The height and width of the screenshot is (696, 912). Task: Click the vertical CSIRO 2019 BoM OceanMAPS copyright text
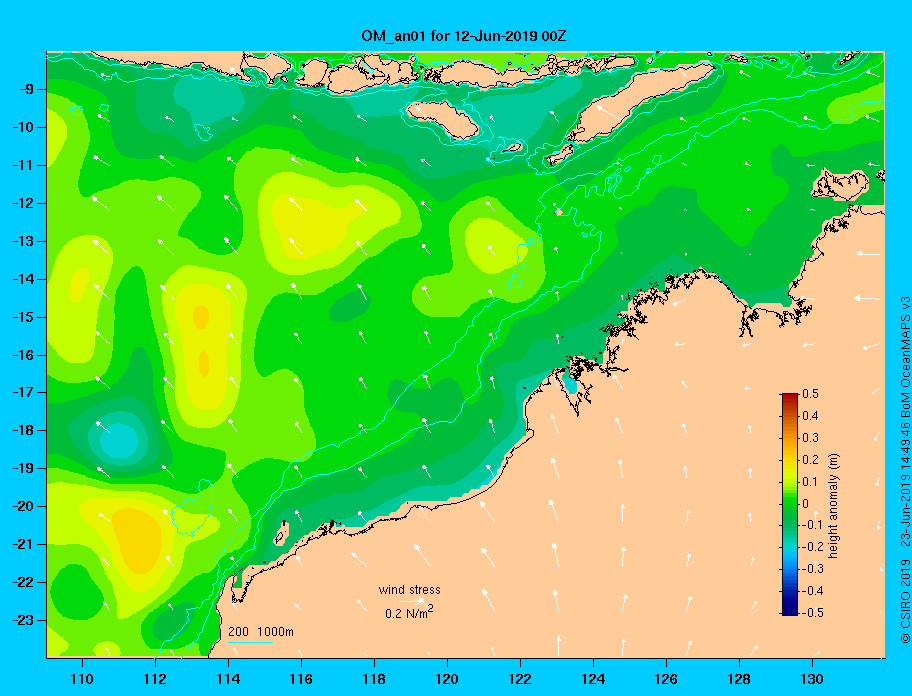pos(905,470)
